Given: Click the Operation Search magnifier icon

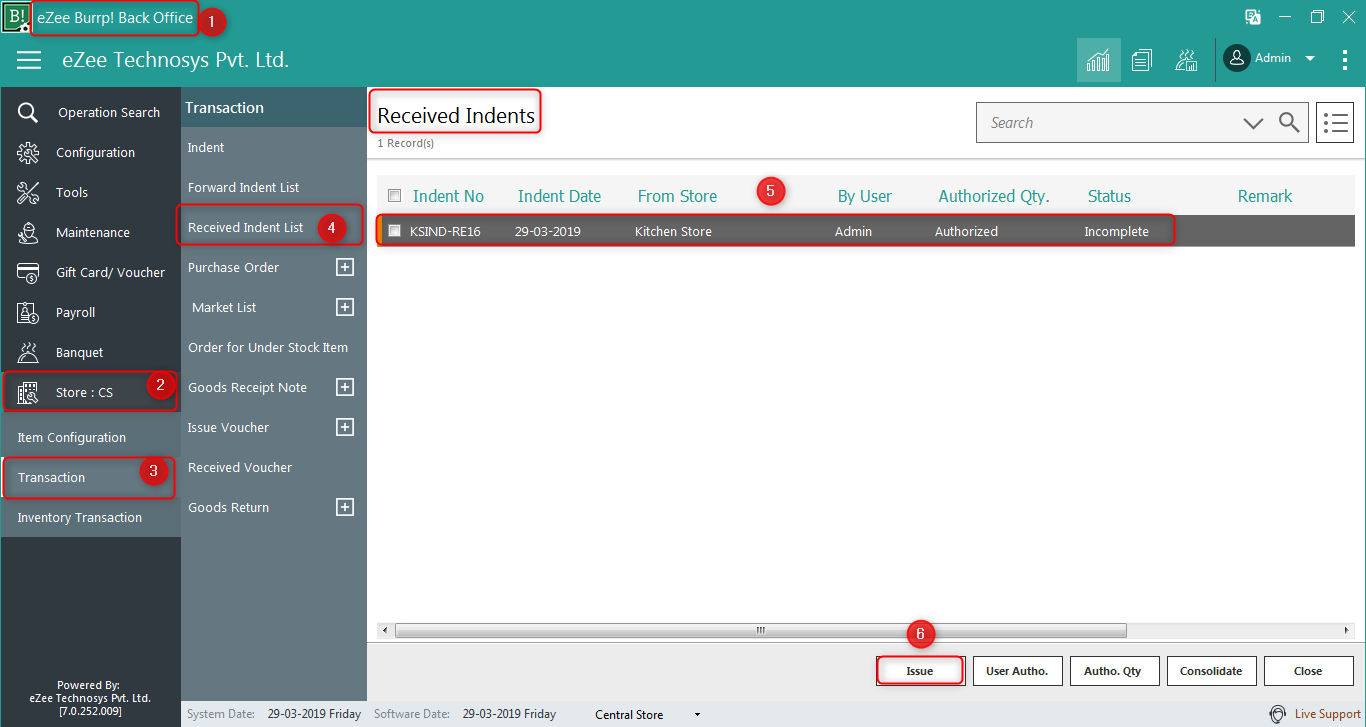Looking at the screenshot, I should [28, 112].
